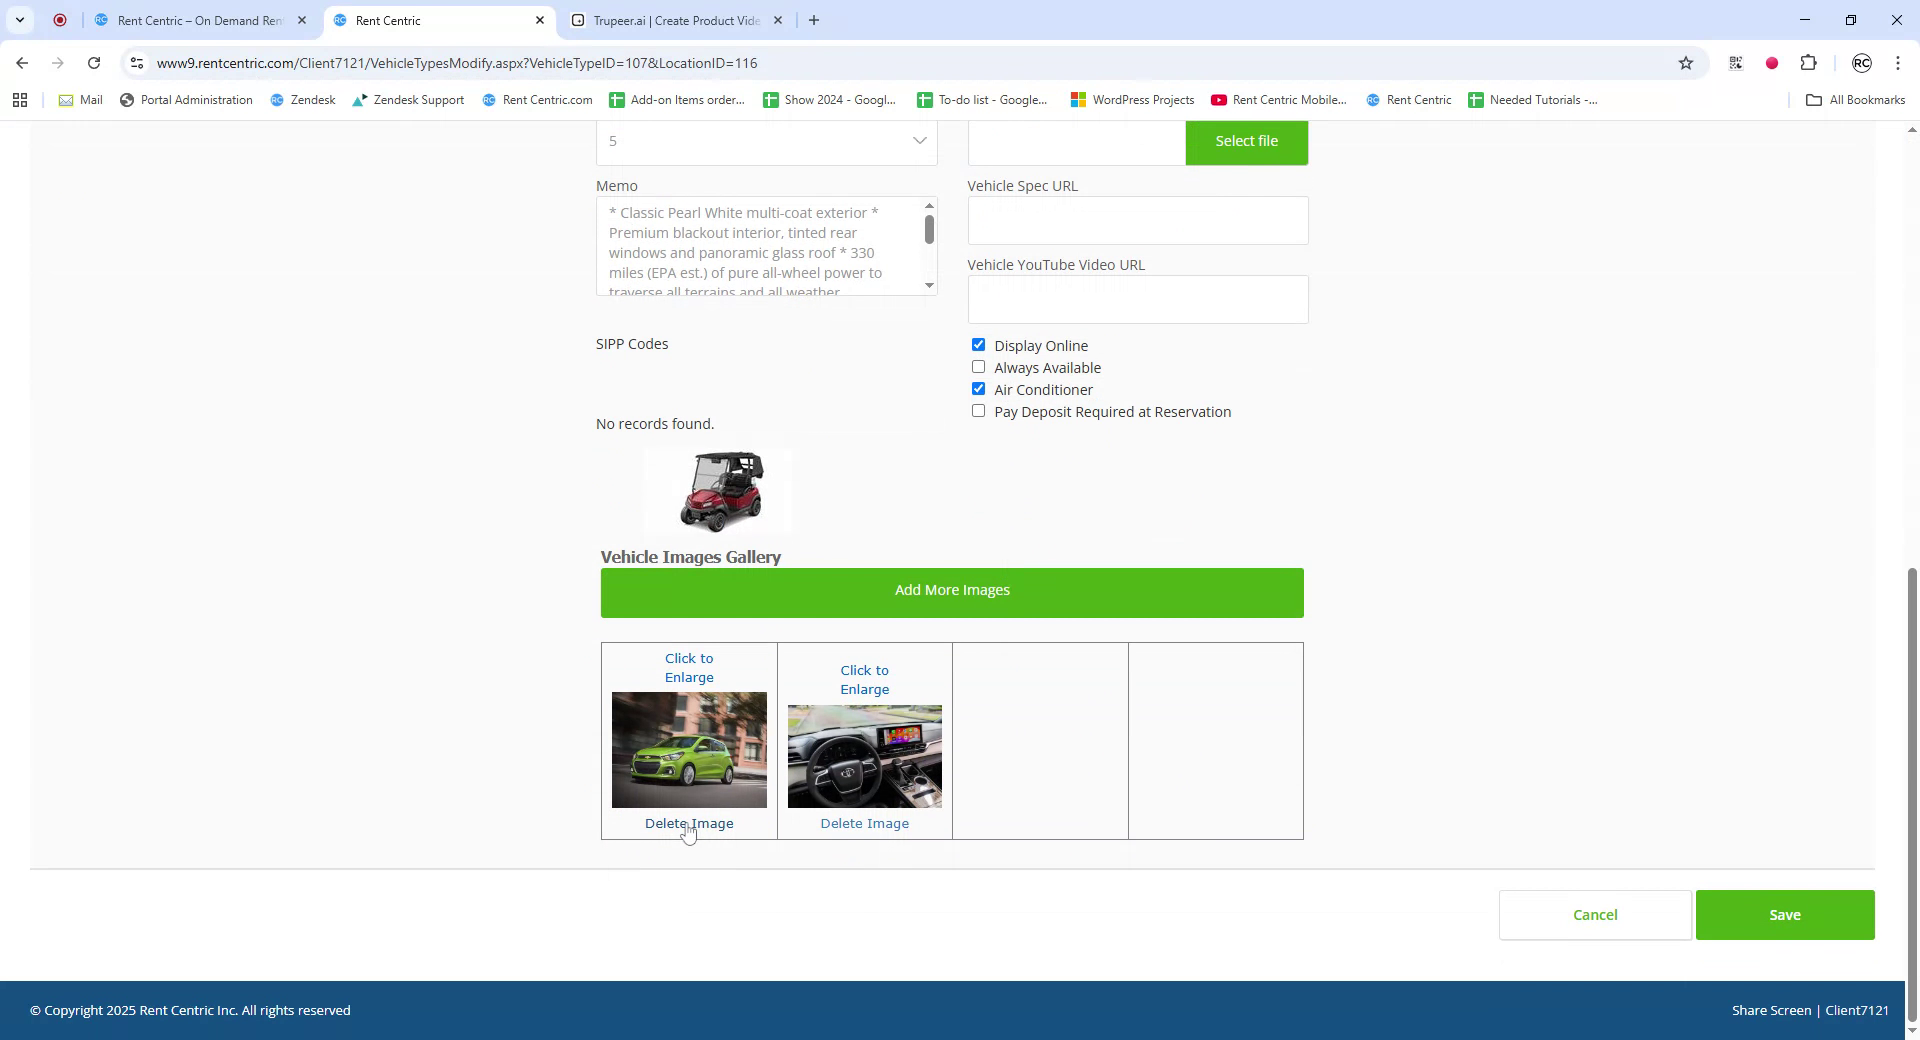Uncheck the Display Online option
This screenshot has height=1040, width=1920.
978,344
